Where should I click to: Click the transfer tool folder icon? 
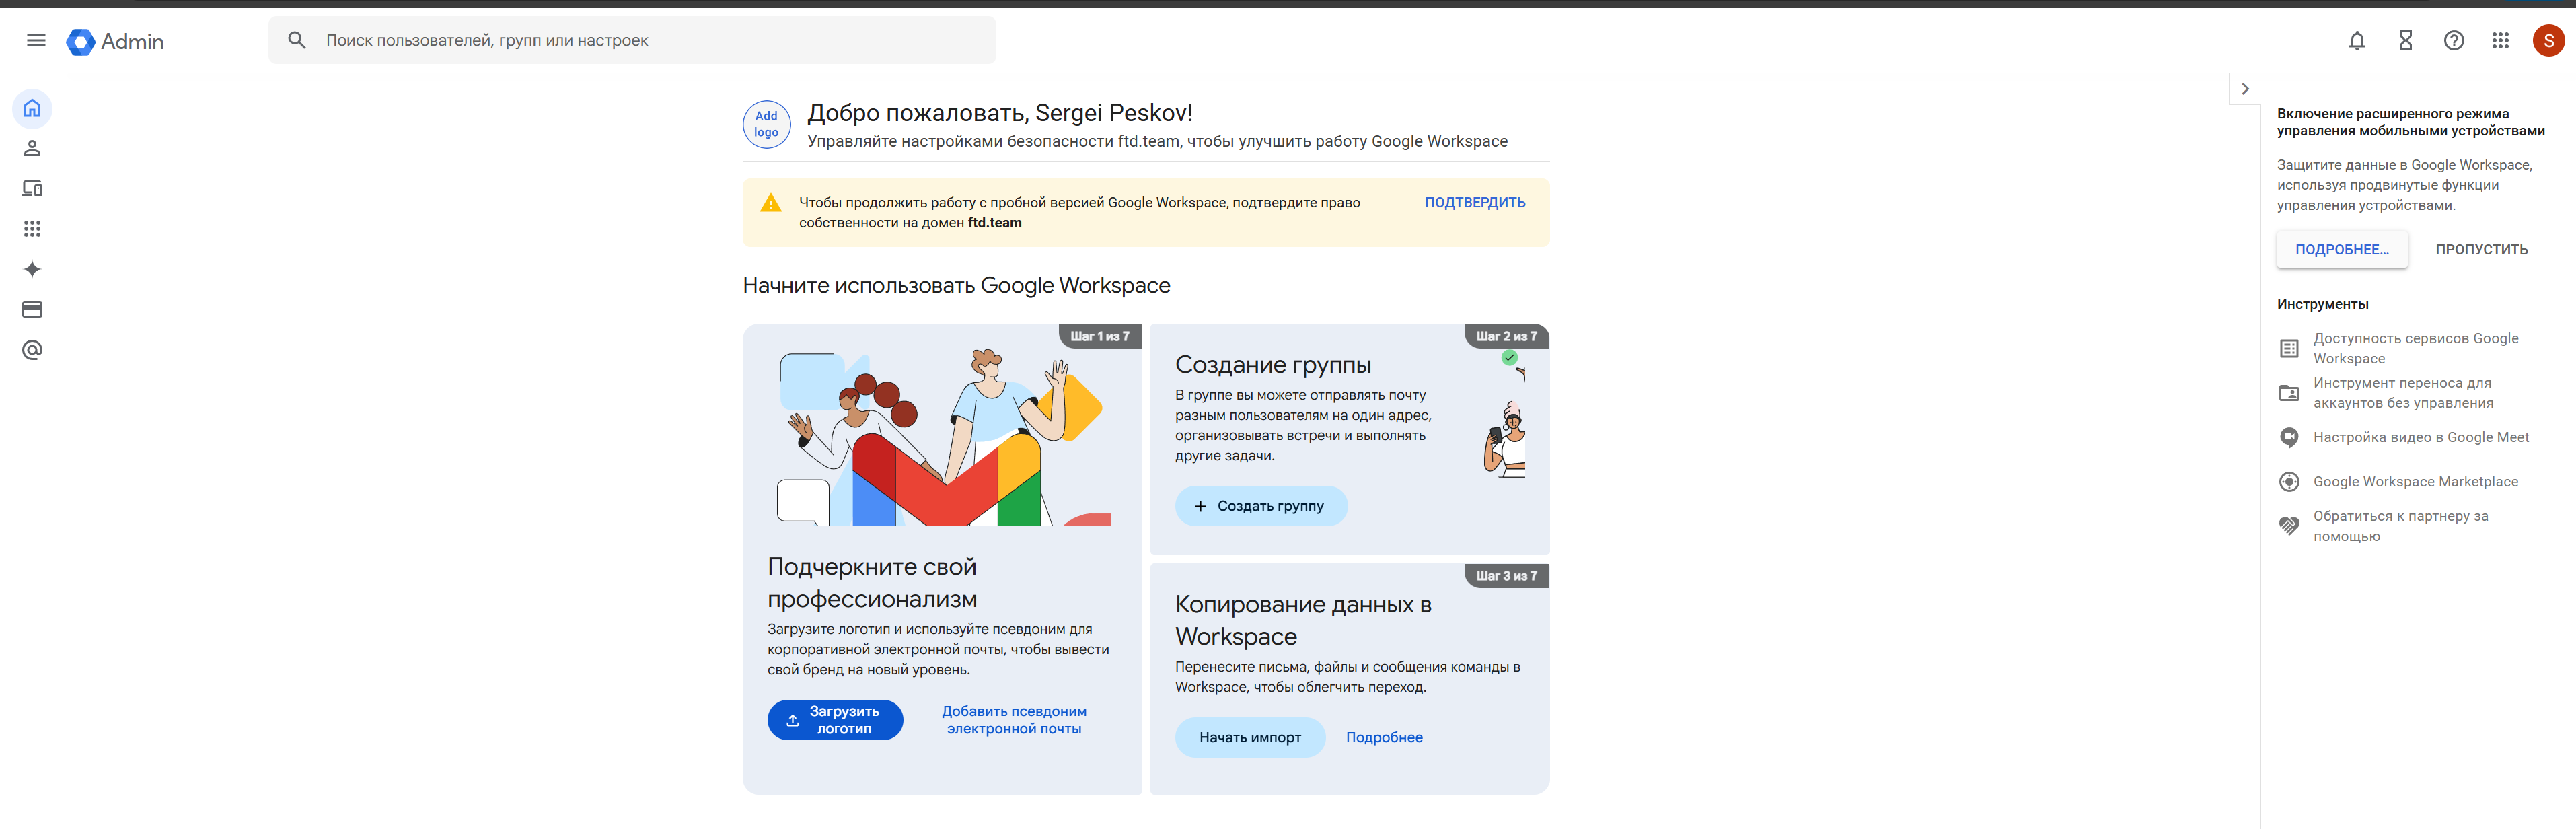[x=2289, y=393]
